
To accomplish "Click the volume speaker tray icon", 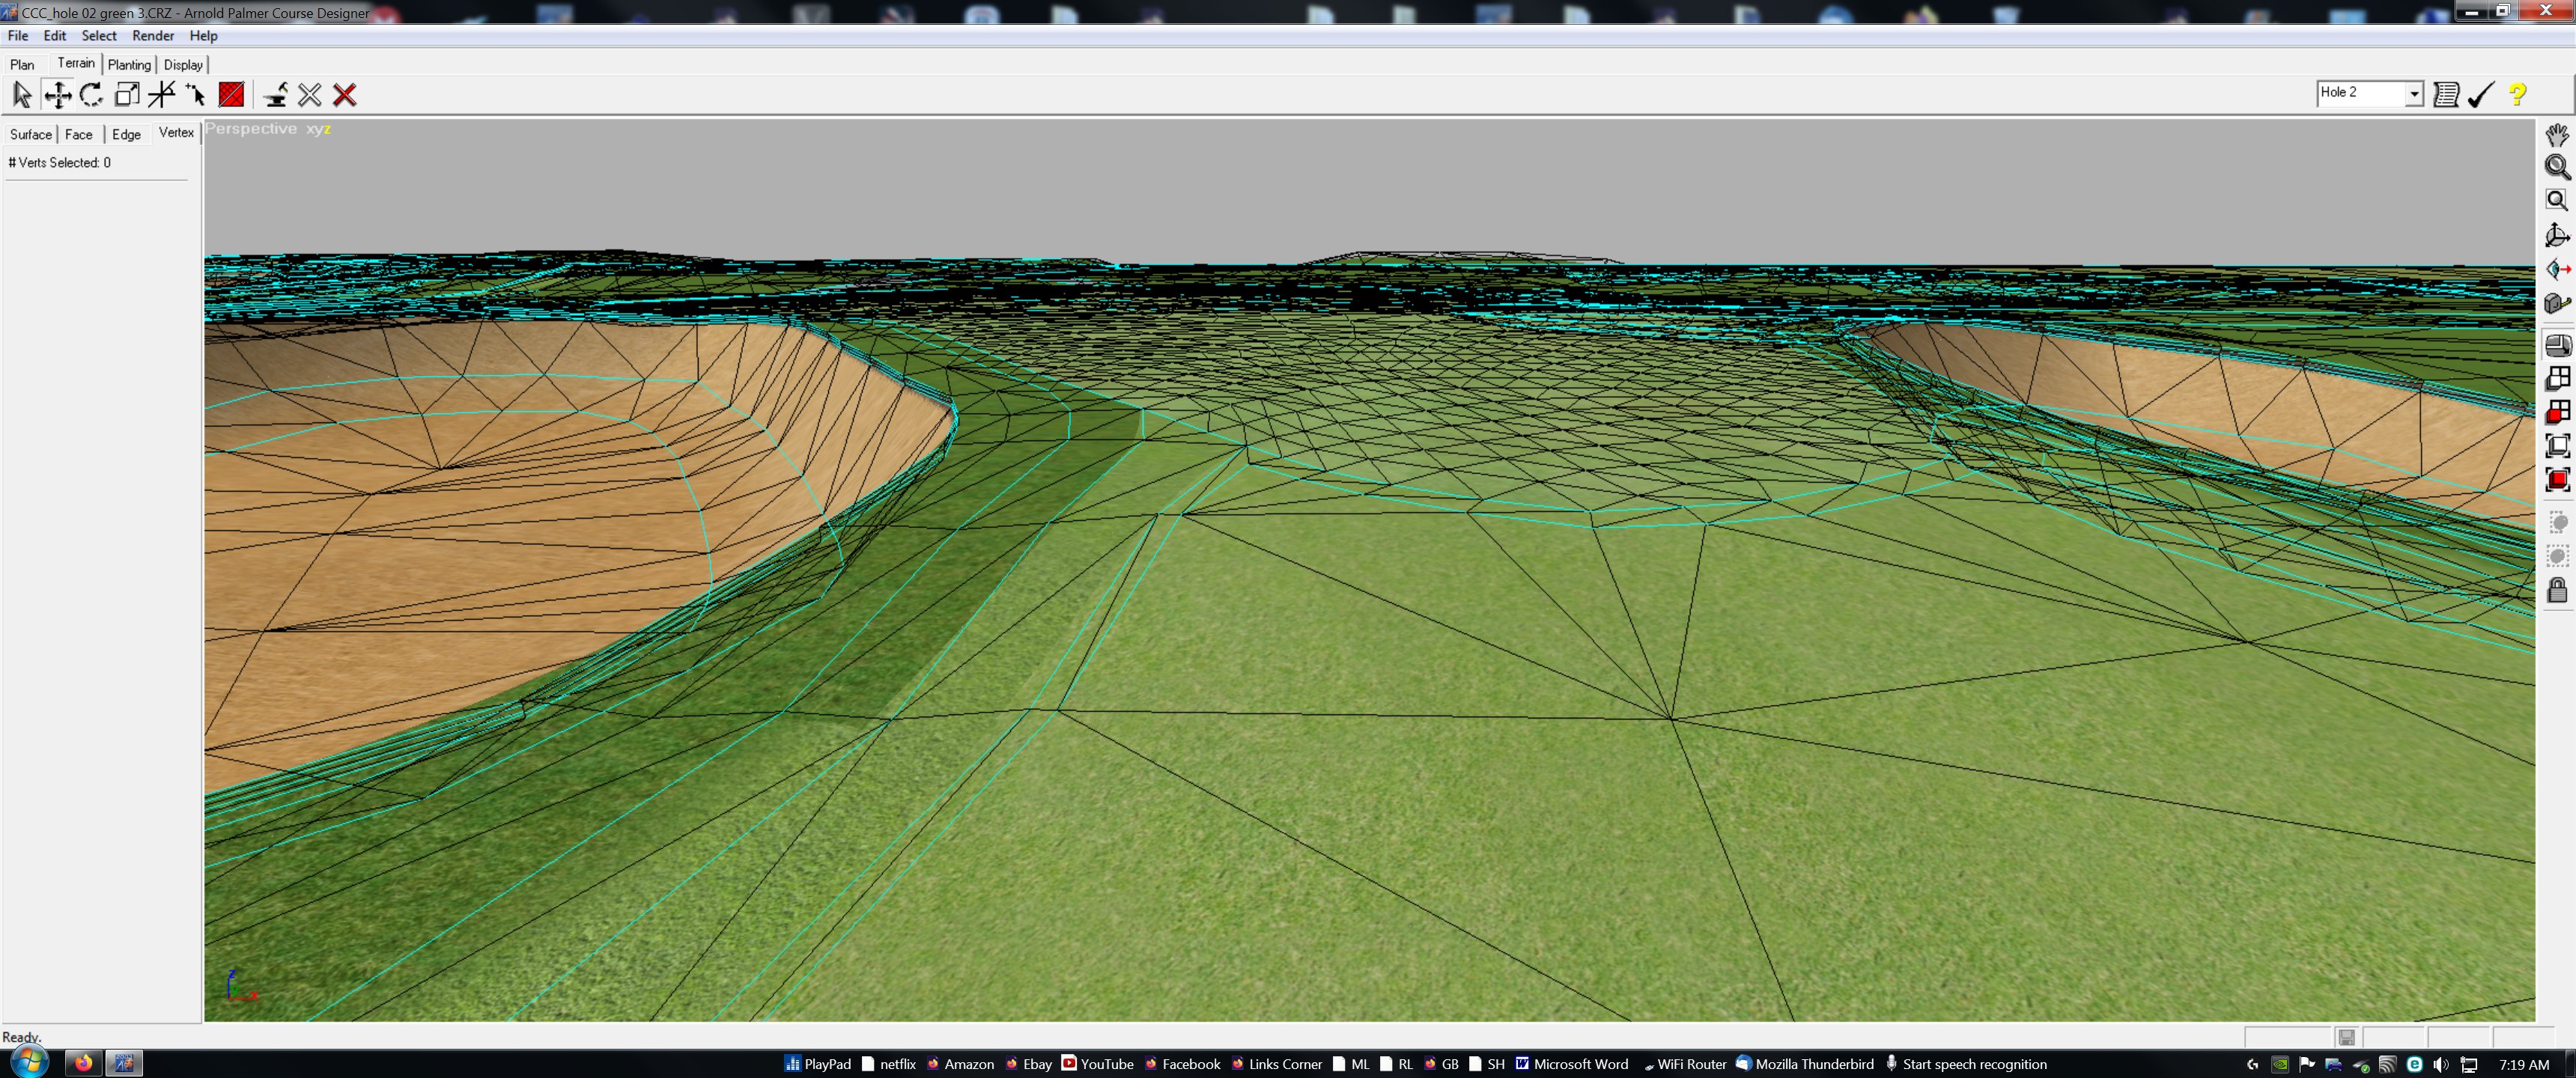I will [2441, 1064].
